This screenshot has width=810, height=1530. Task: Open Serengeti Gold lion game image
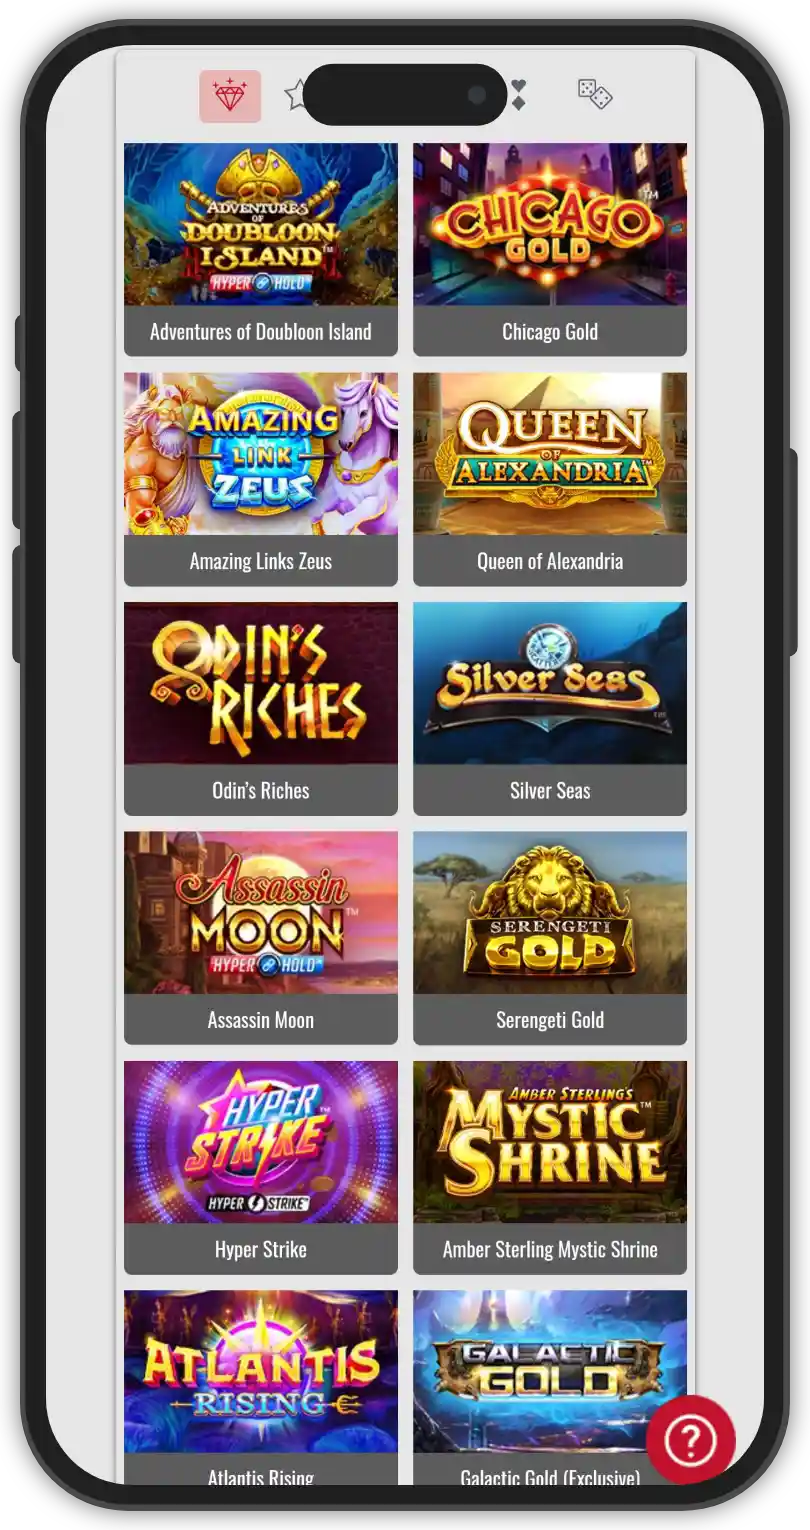tap(550, 913)
